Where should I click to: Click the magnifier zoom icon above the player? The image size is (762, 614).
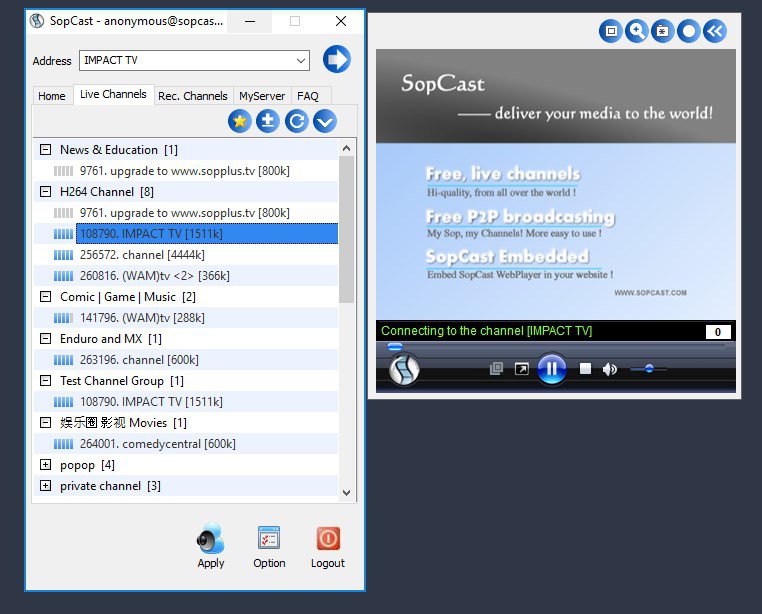pyautogui.click(x=637, y=31)
